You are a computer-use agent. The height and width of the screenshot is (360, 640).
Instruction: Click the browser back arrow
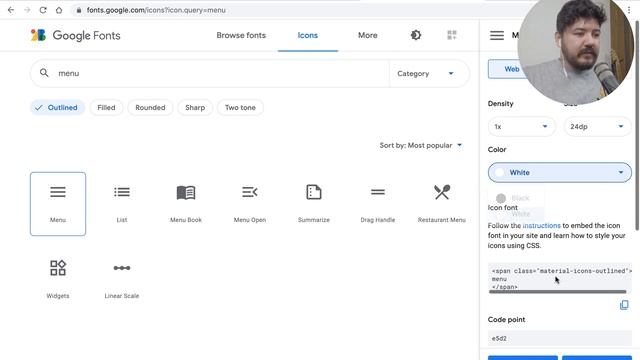coord(11,10)
